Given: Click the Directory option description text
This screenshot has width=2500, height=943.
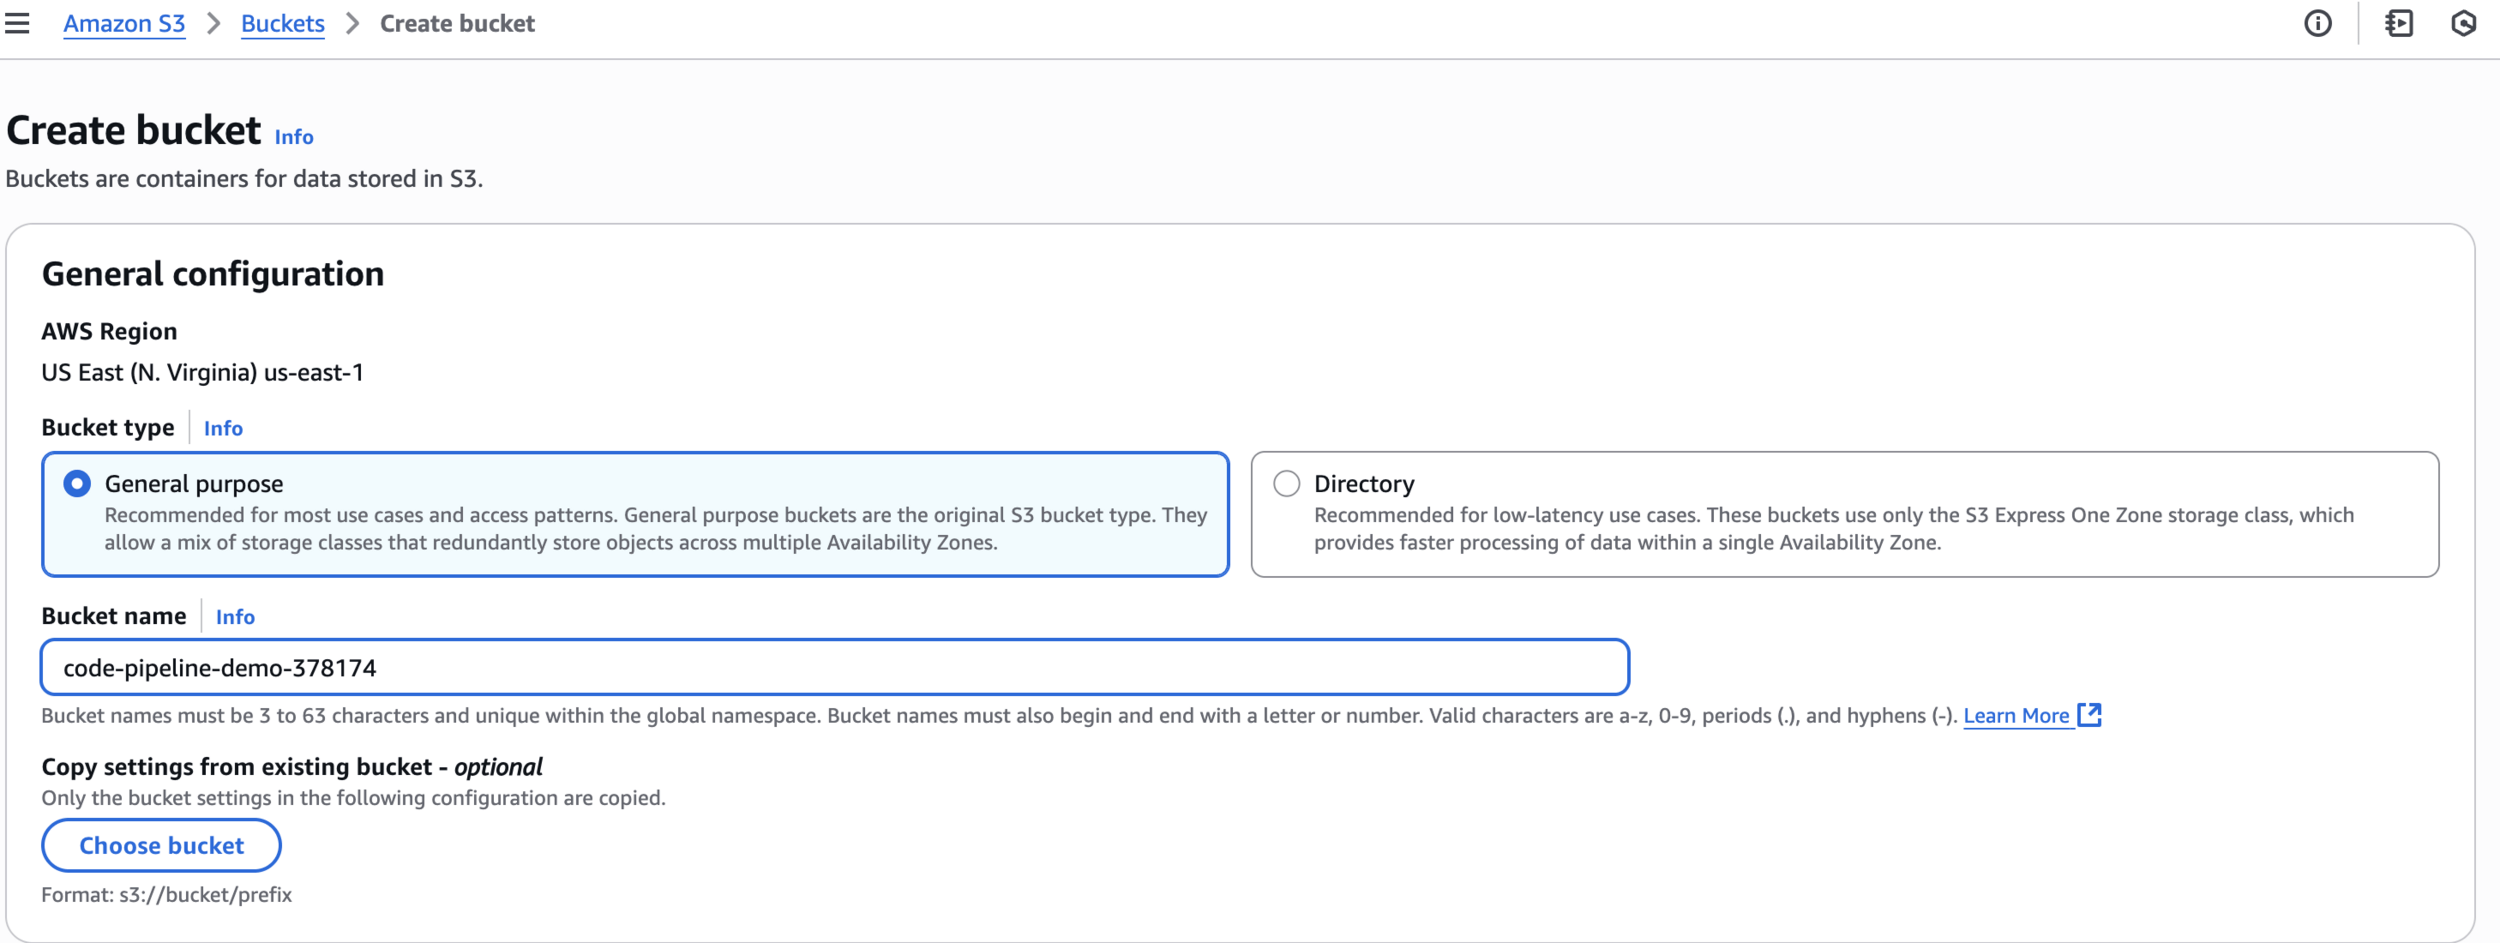Looking at the screenshot, I should pos(1833,529).
